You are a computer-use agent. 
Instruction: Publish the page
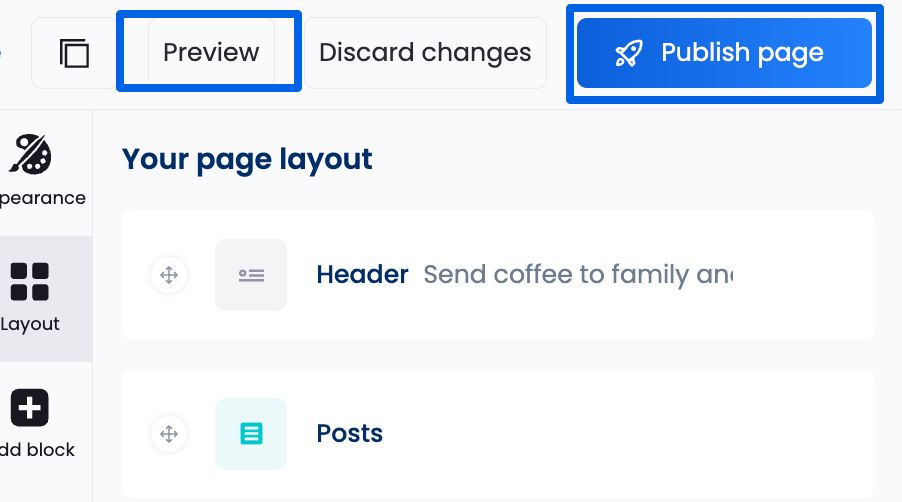pyautogui.click(x=724, y=53)
